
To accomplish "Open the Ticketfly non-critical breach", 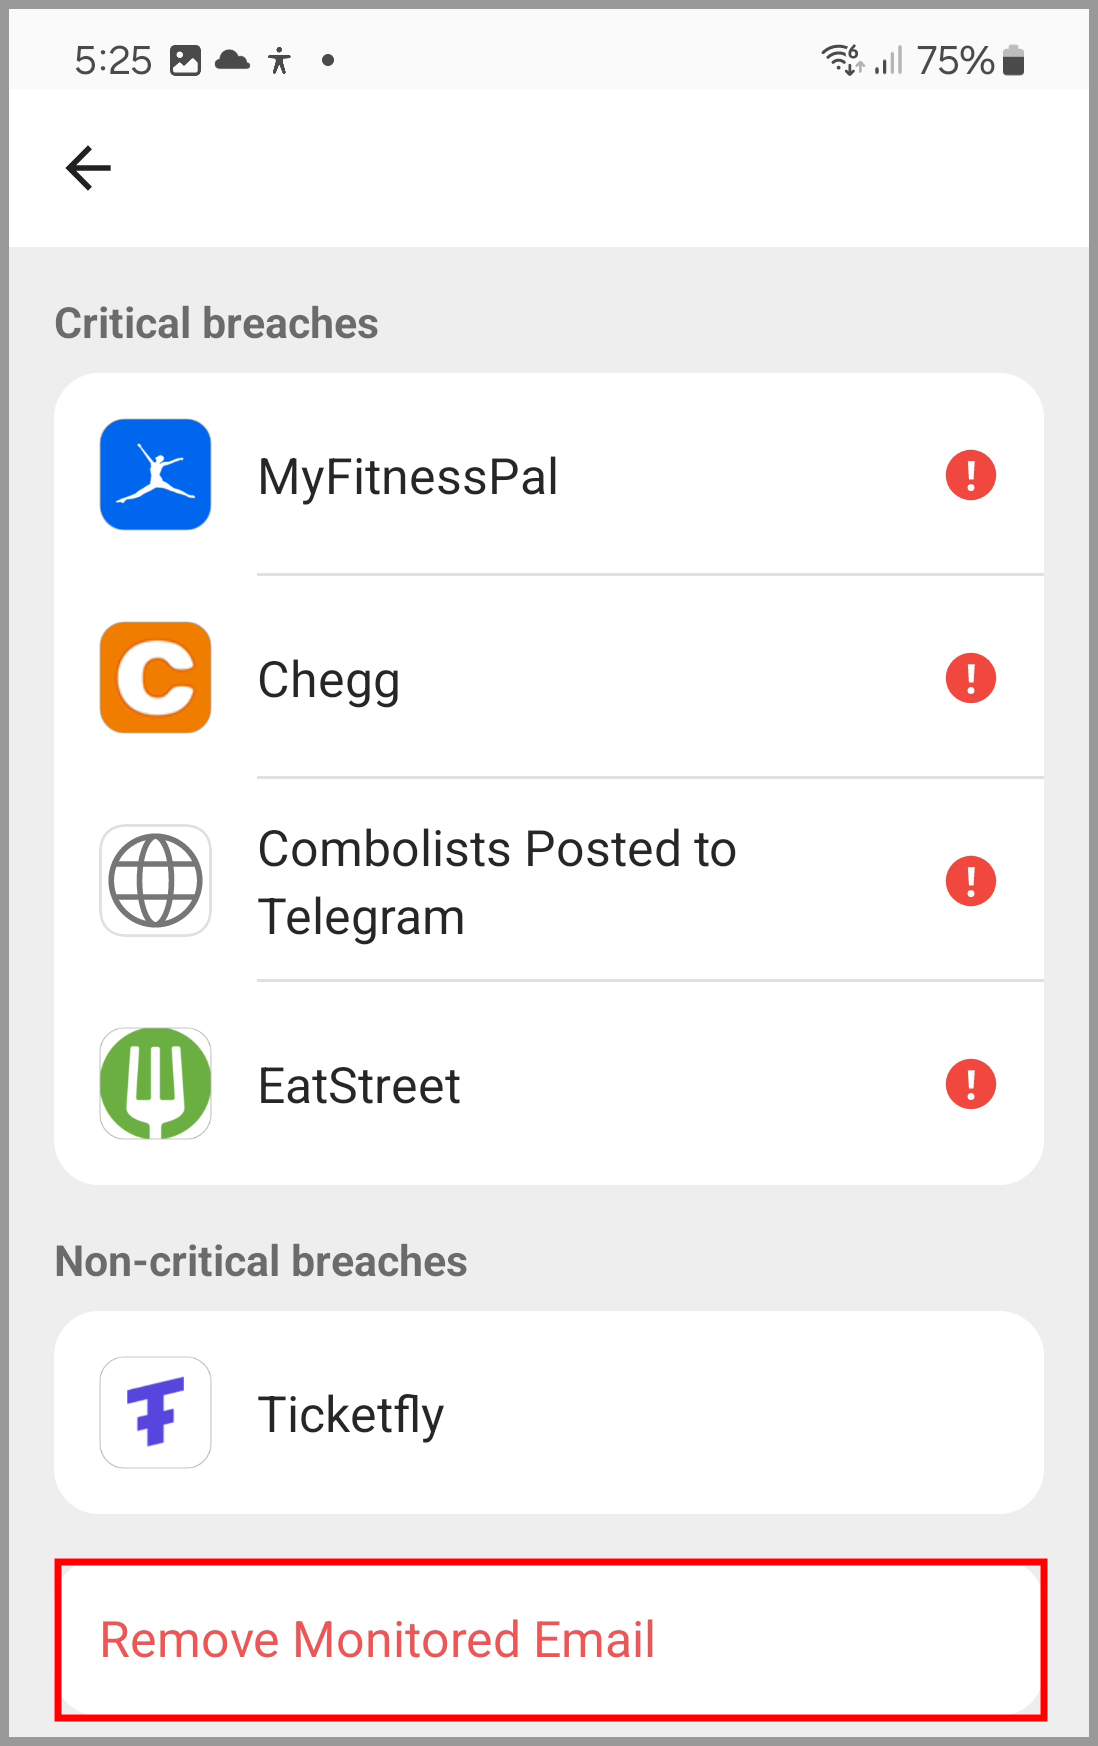I will pyautogui.click(x=549, y=1412).
